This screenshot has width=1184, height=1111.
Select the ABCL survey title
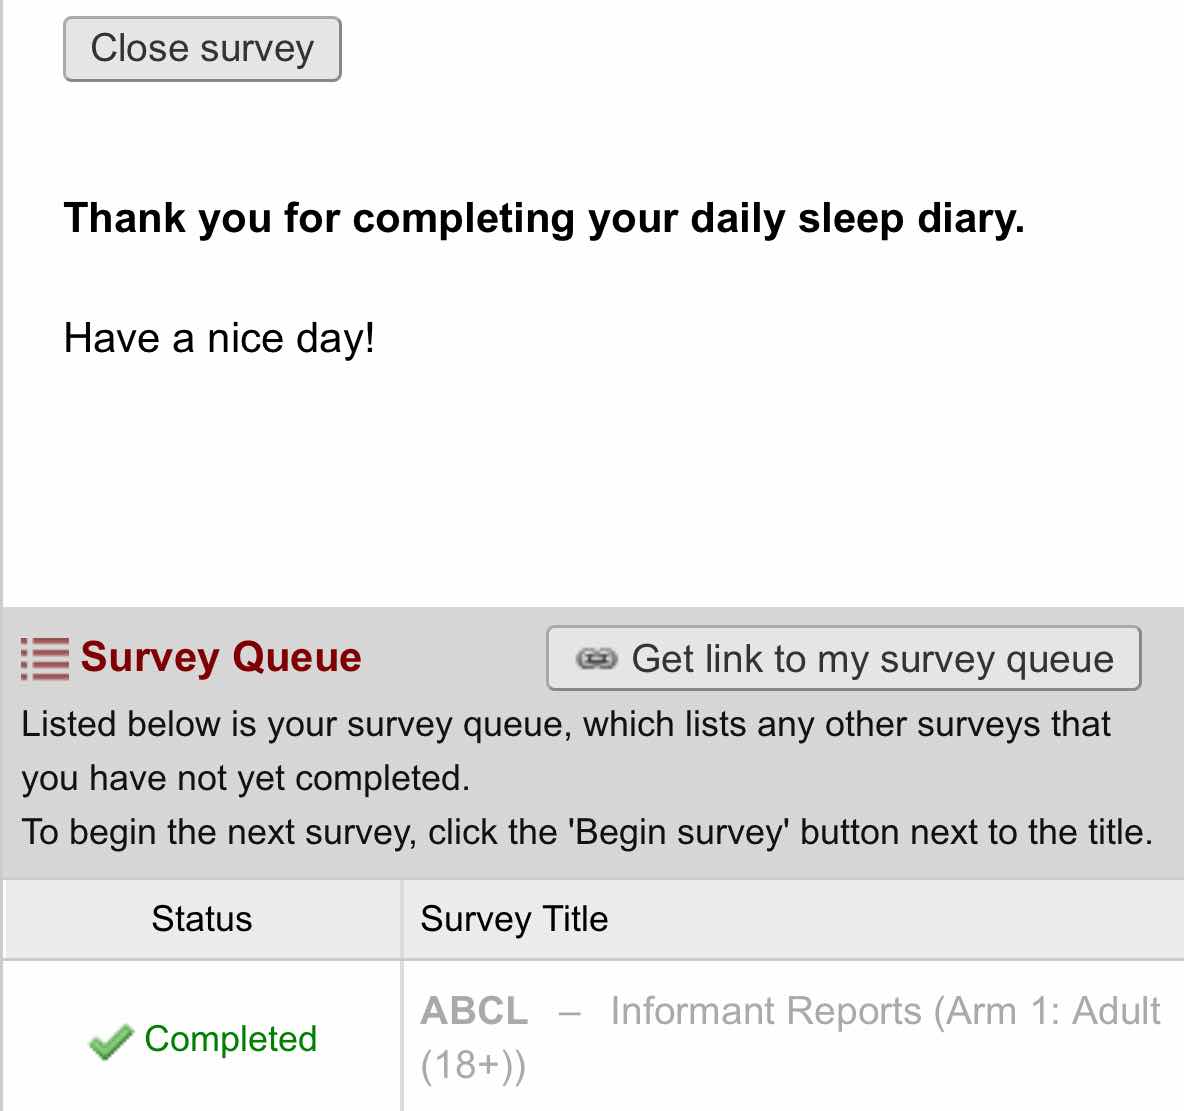pyautogui.click(x=474, y=1011)
